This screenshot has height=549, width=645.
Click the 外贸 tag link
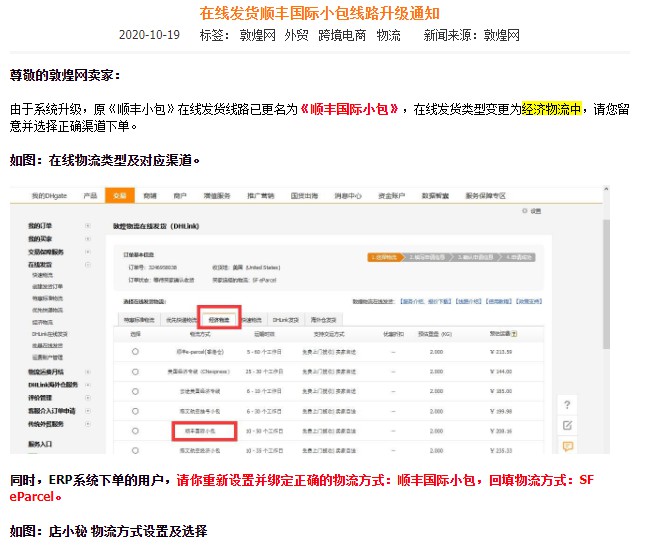coord(296,35)
